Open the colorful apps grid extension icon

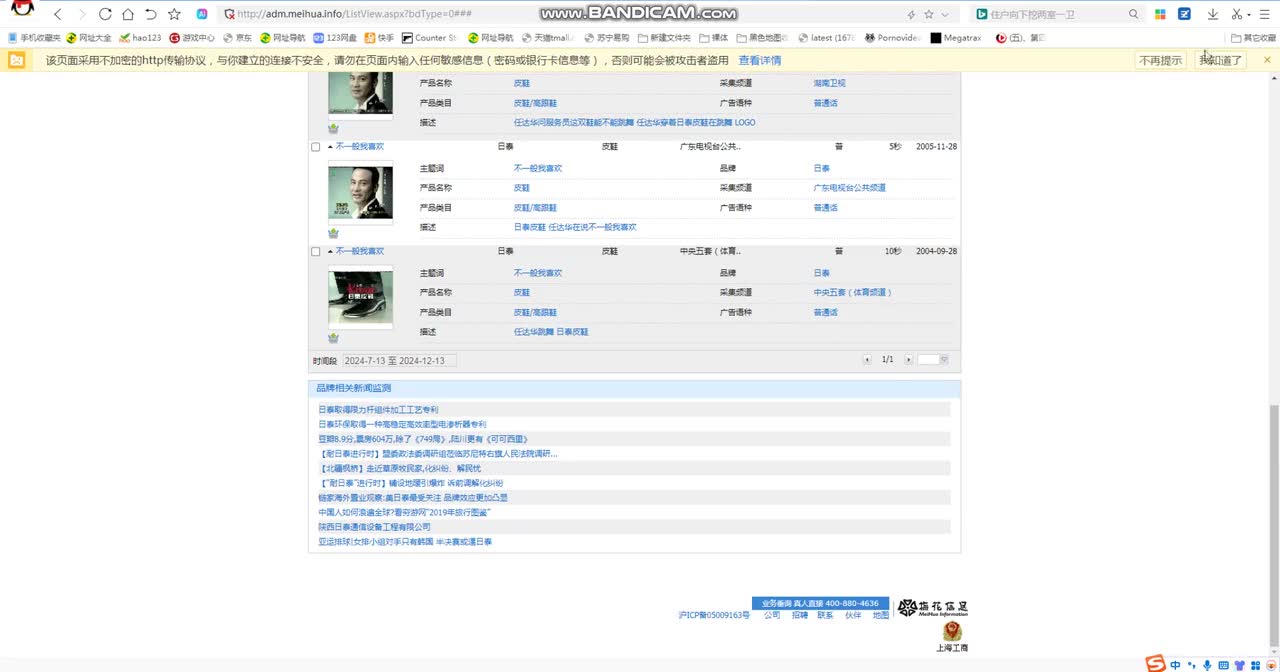click(1160, 14)
